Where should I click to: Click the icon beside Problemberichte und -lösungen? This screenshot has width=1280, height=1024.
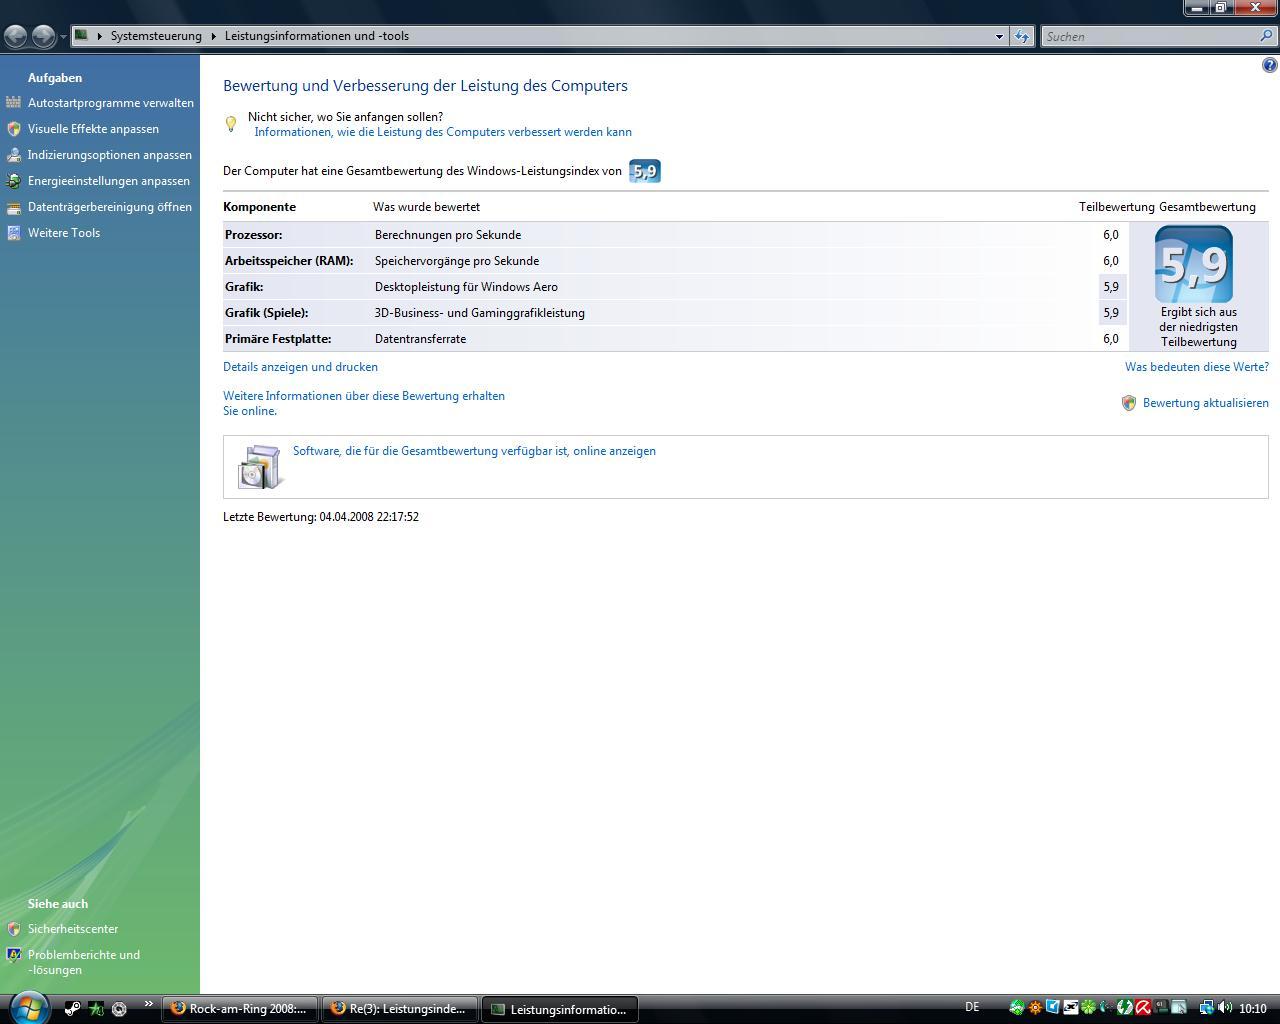[13, 955]
